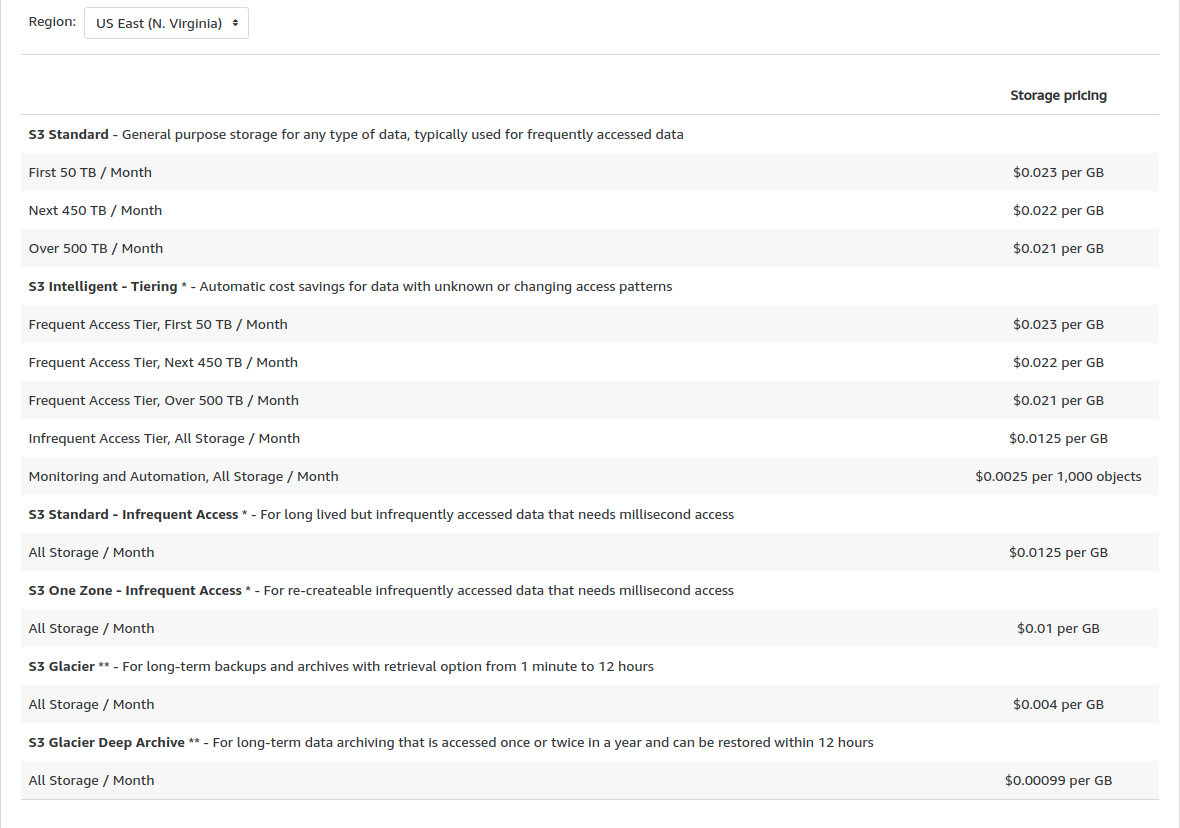Select the S3 Standard Over 500 TB / Month label
1180x828 pixels.
(96, 248)
